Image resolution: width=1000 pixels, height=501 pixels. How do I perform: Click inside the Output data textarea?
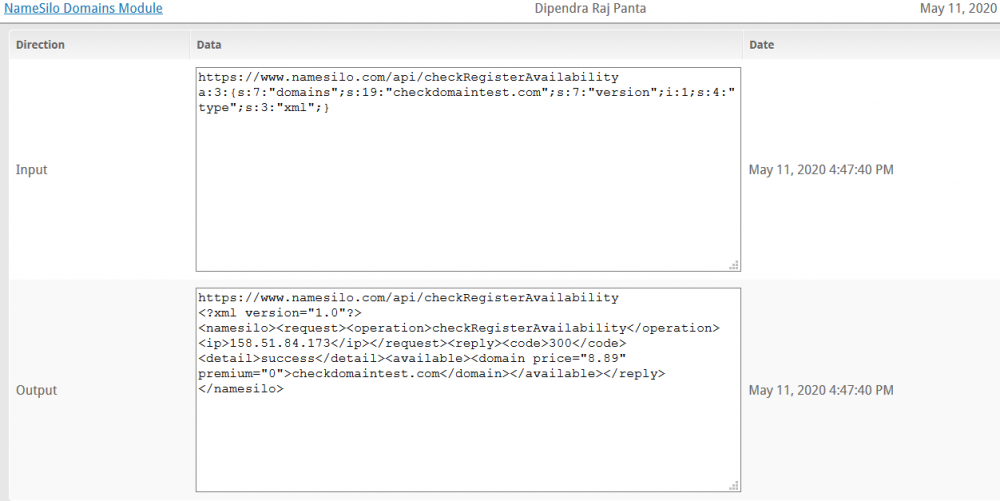pos(468,390)
